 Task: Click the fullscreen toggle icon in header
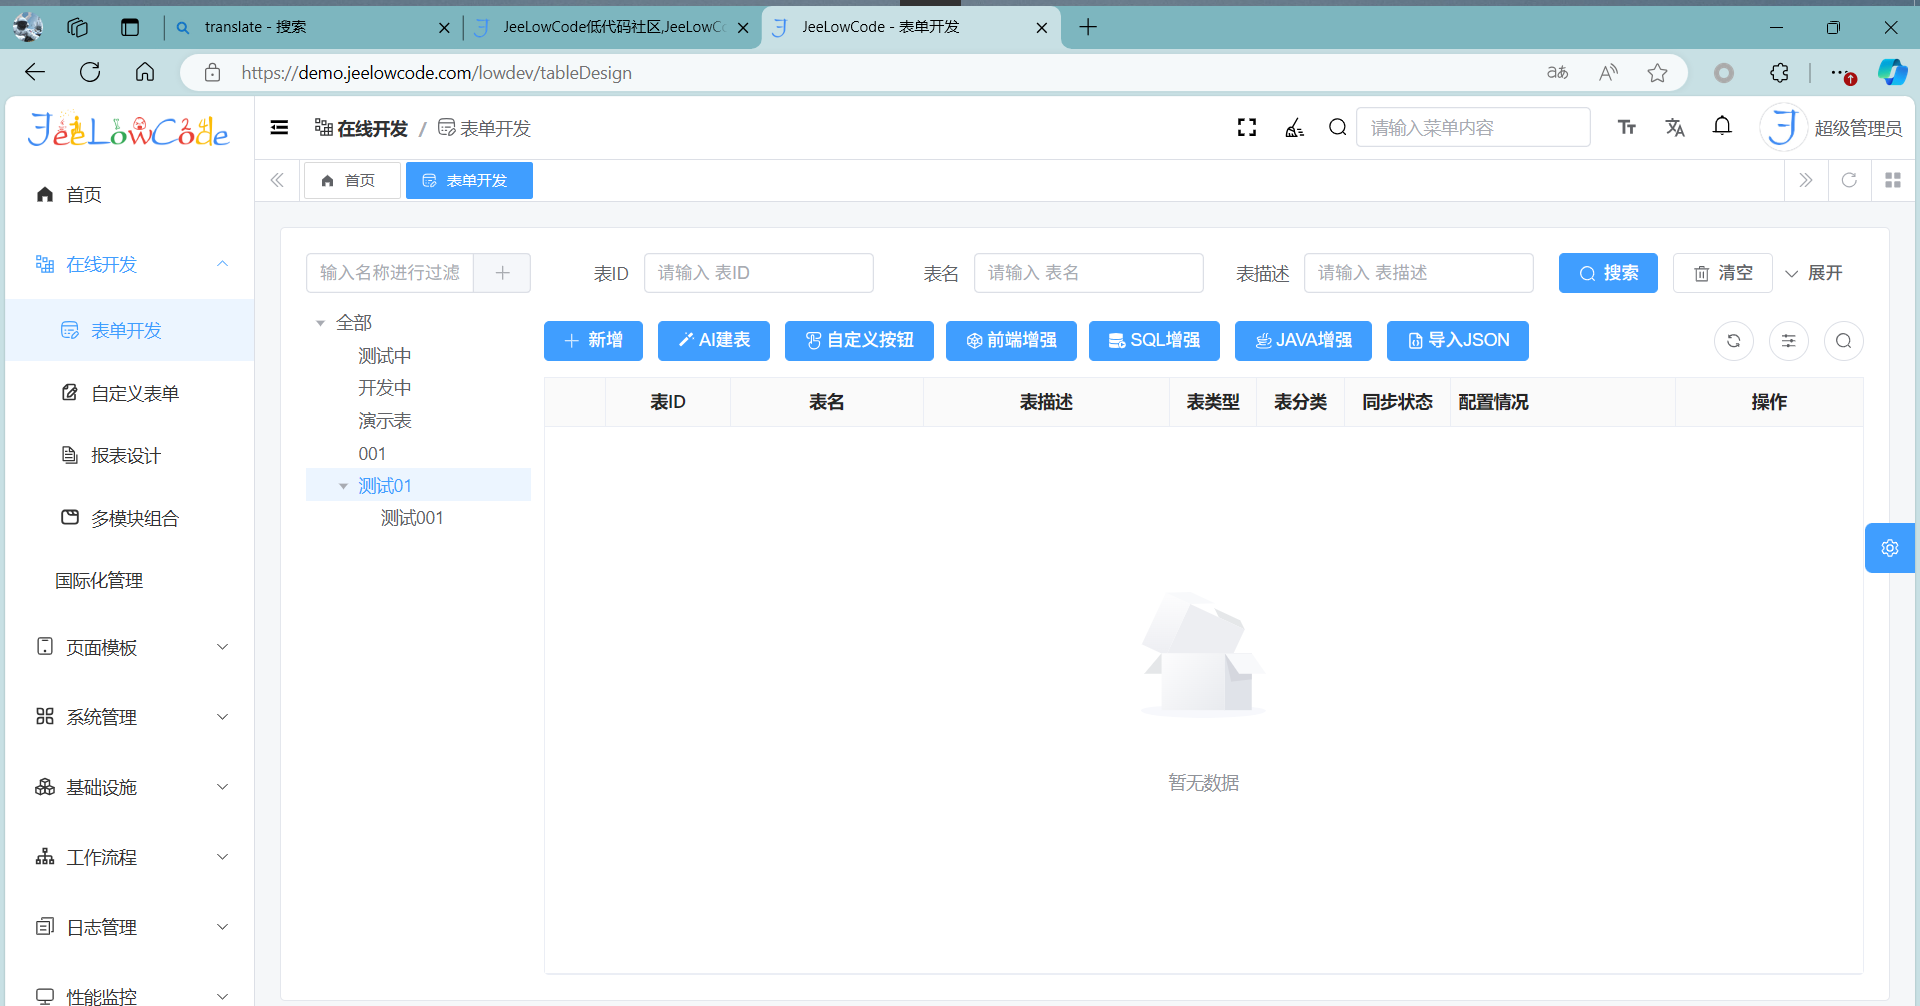click(x=1246, y=128)
